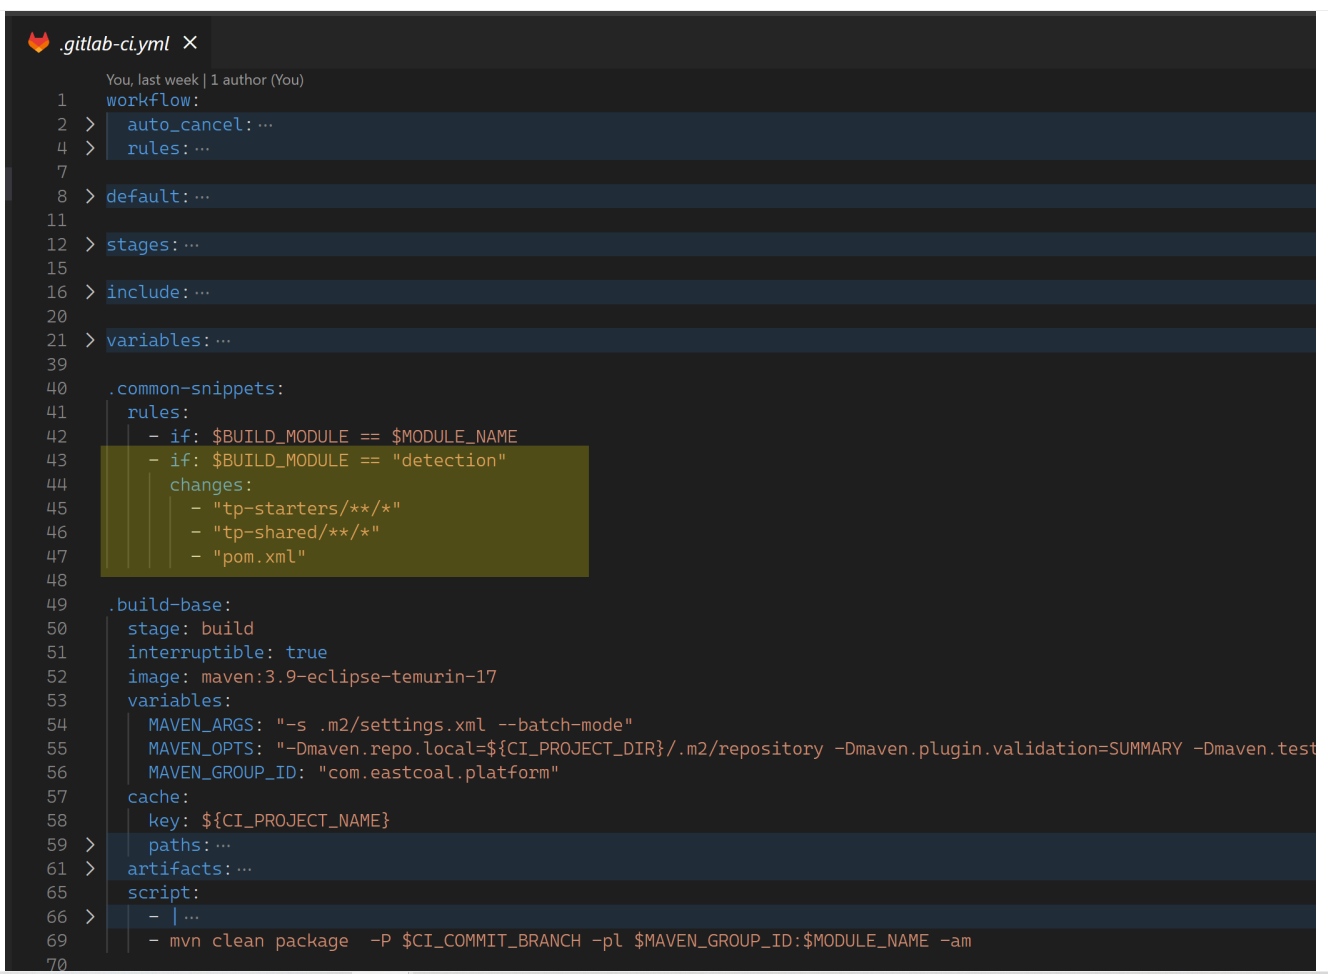Click the 'cache' key on line 57
Screen dimensions: 1328x974
point(154,797)
